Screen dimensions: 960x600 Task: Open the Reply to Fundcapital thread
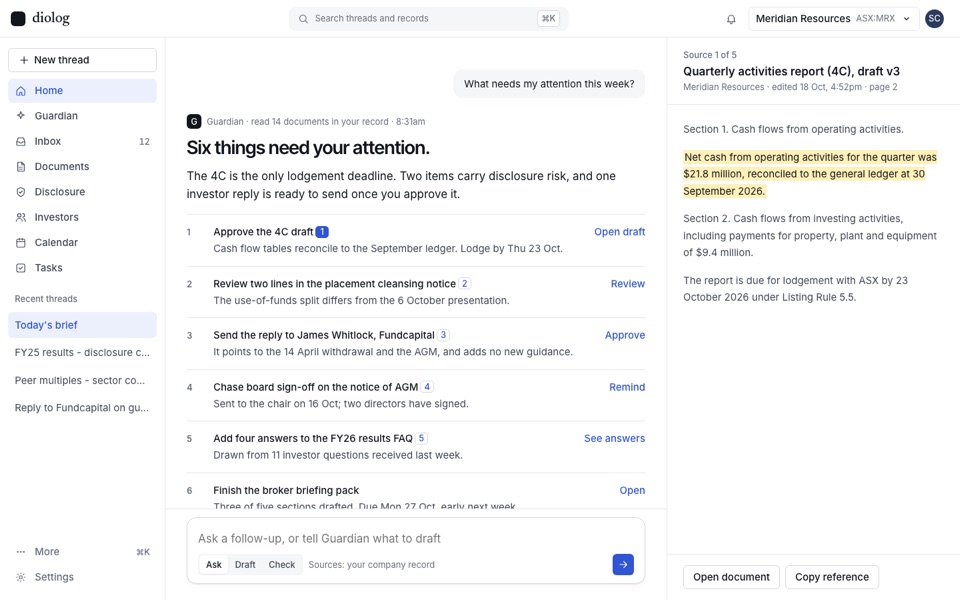[x=82, y=408]
